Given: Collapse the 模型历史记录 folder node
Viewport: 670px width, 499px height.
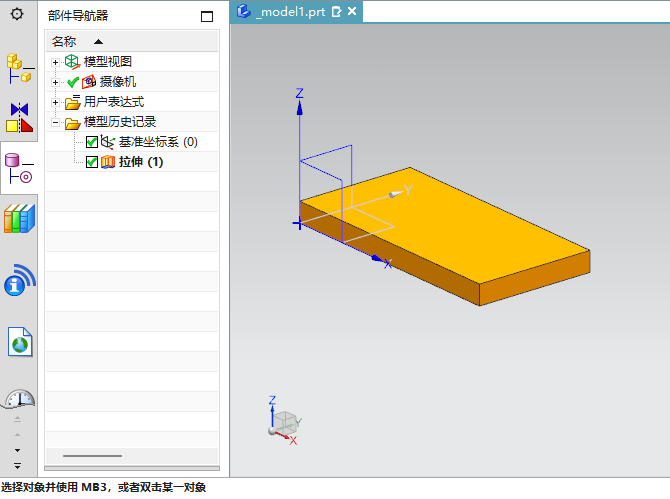Looking at the screenshot, I should click(56, 123).
